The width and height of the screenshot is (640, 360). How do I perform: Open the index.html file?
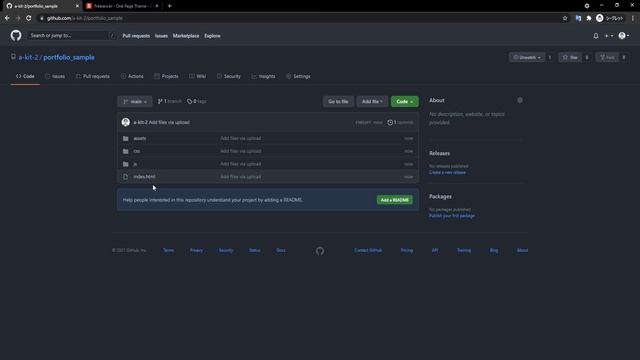pos(144,177)
